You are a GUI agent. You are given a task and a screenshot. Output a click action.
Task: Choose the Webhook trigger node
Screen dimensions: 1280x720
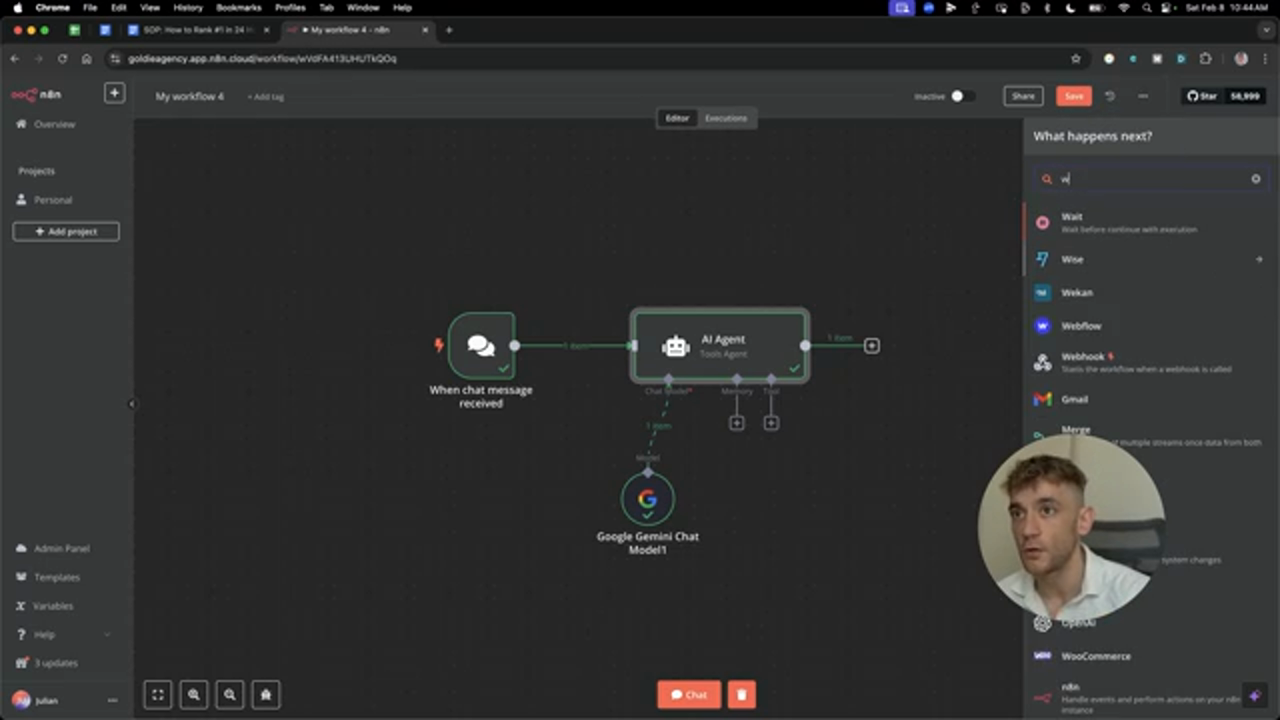(1150, 362)
